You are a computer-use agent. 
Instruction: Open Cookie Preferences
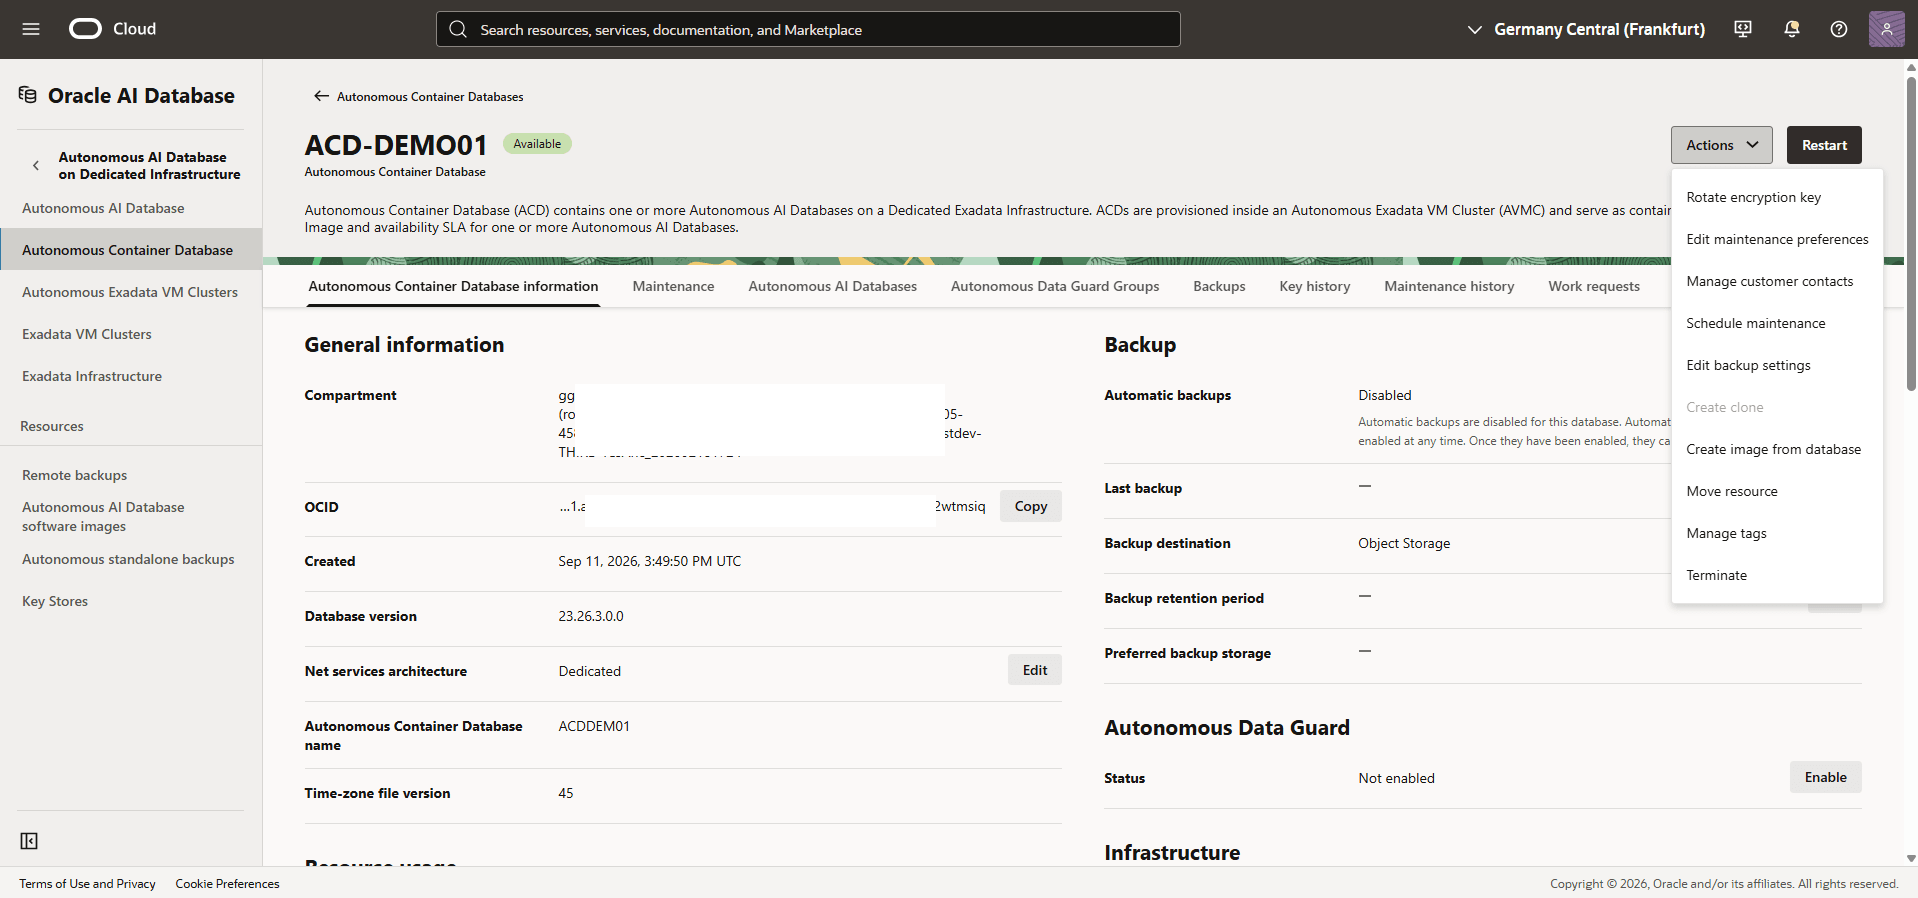pos(227,884)
